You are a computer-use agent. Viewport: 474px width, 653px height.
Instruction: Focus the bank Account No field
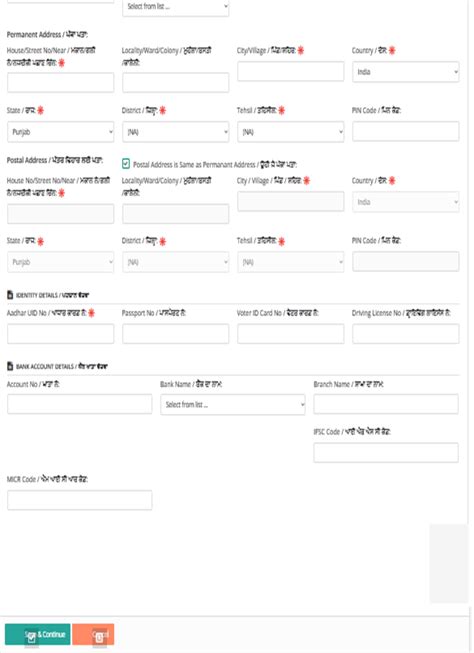(80, 404)
